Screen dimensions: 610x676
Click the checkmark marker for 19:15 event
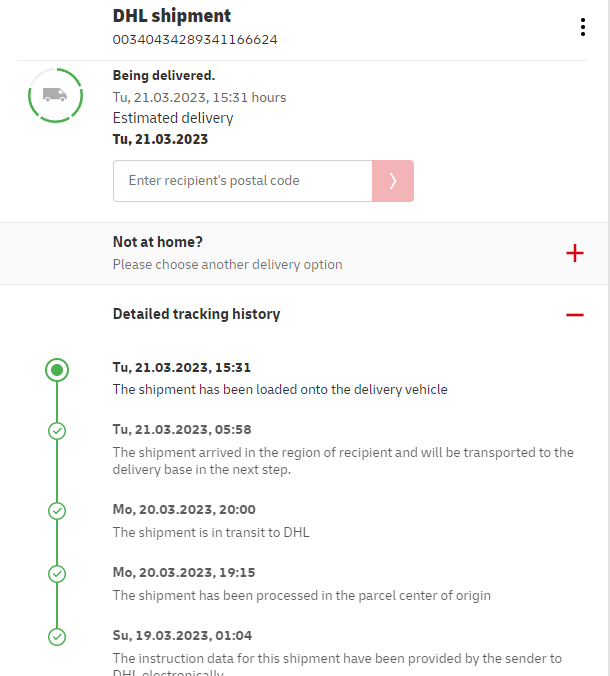[x=57, y=574]
